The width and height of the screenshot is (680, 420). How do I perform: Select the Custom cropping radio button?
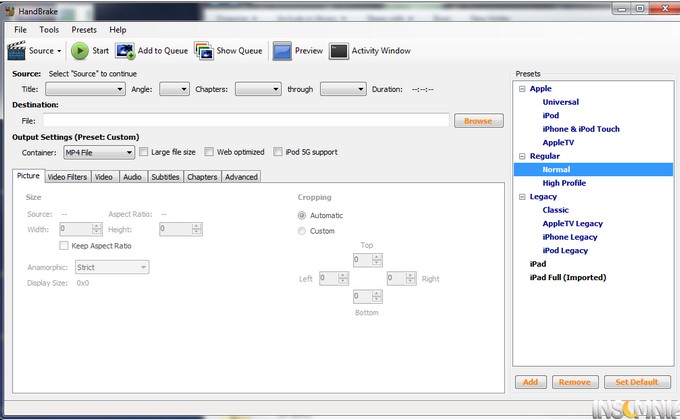302,231
